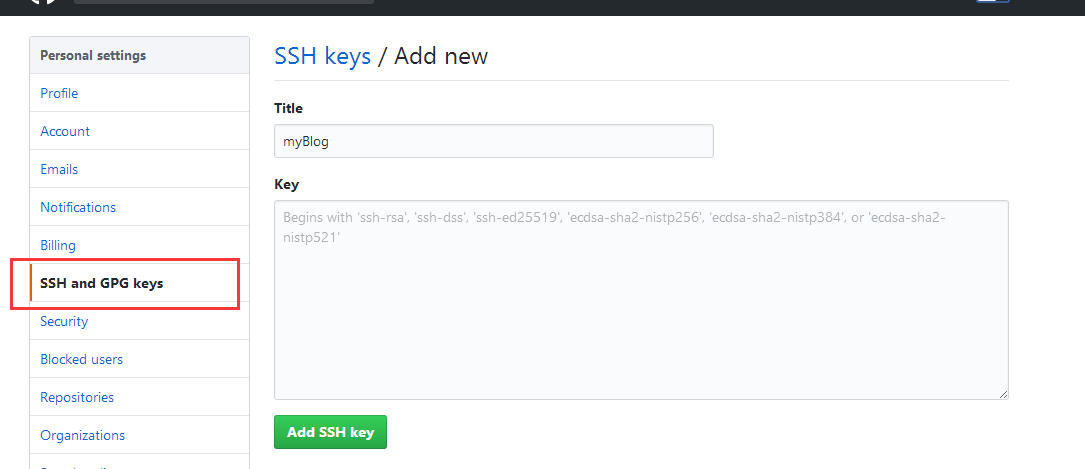This screenshot has height=469, width=1085.
Task: Open Emails settings
Action: (59, 169)
